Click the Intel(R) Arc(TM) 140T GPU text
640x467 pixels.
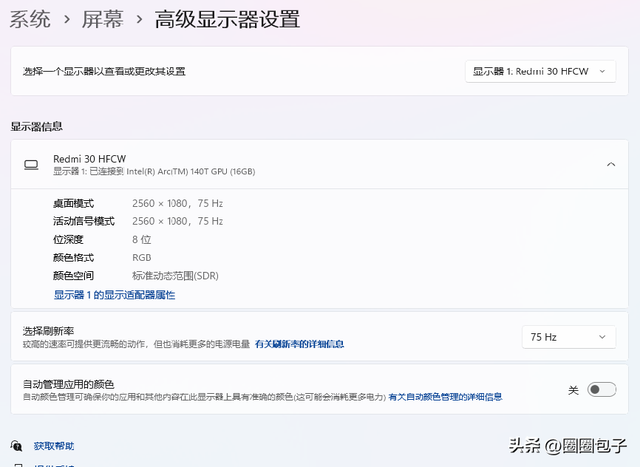tap(191, 172)
